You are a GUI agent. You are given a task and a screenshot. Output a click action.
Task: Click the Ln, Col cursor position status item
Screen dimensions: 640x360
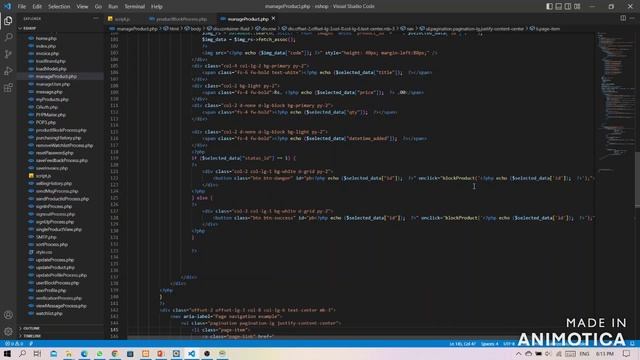[462, 344]
